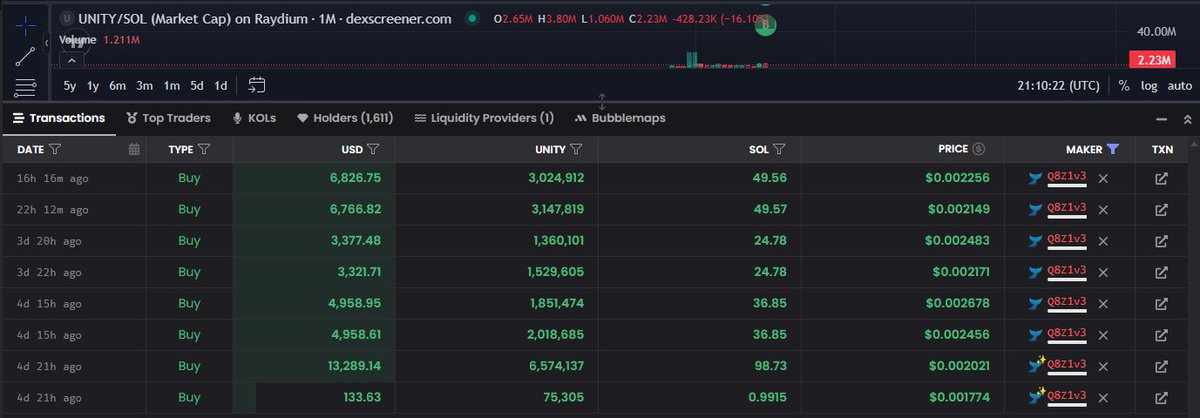Viewport: 1200px width, 418px height.
Task: Select the trend line drawing tool
Action: (26, 55)
